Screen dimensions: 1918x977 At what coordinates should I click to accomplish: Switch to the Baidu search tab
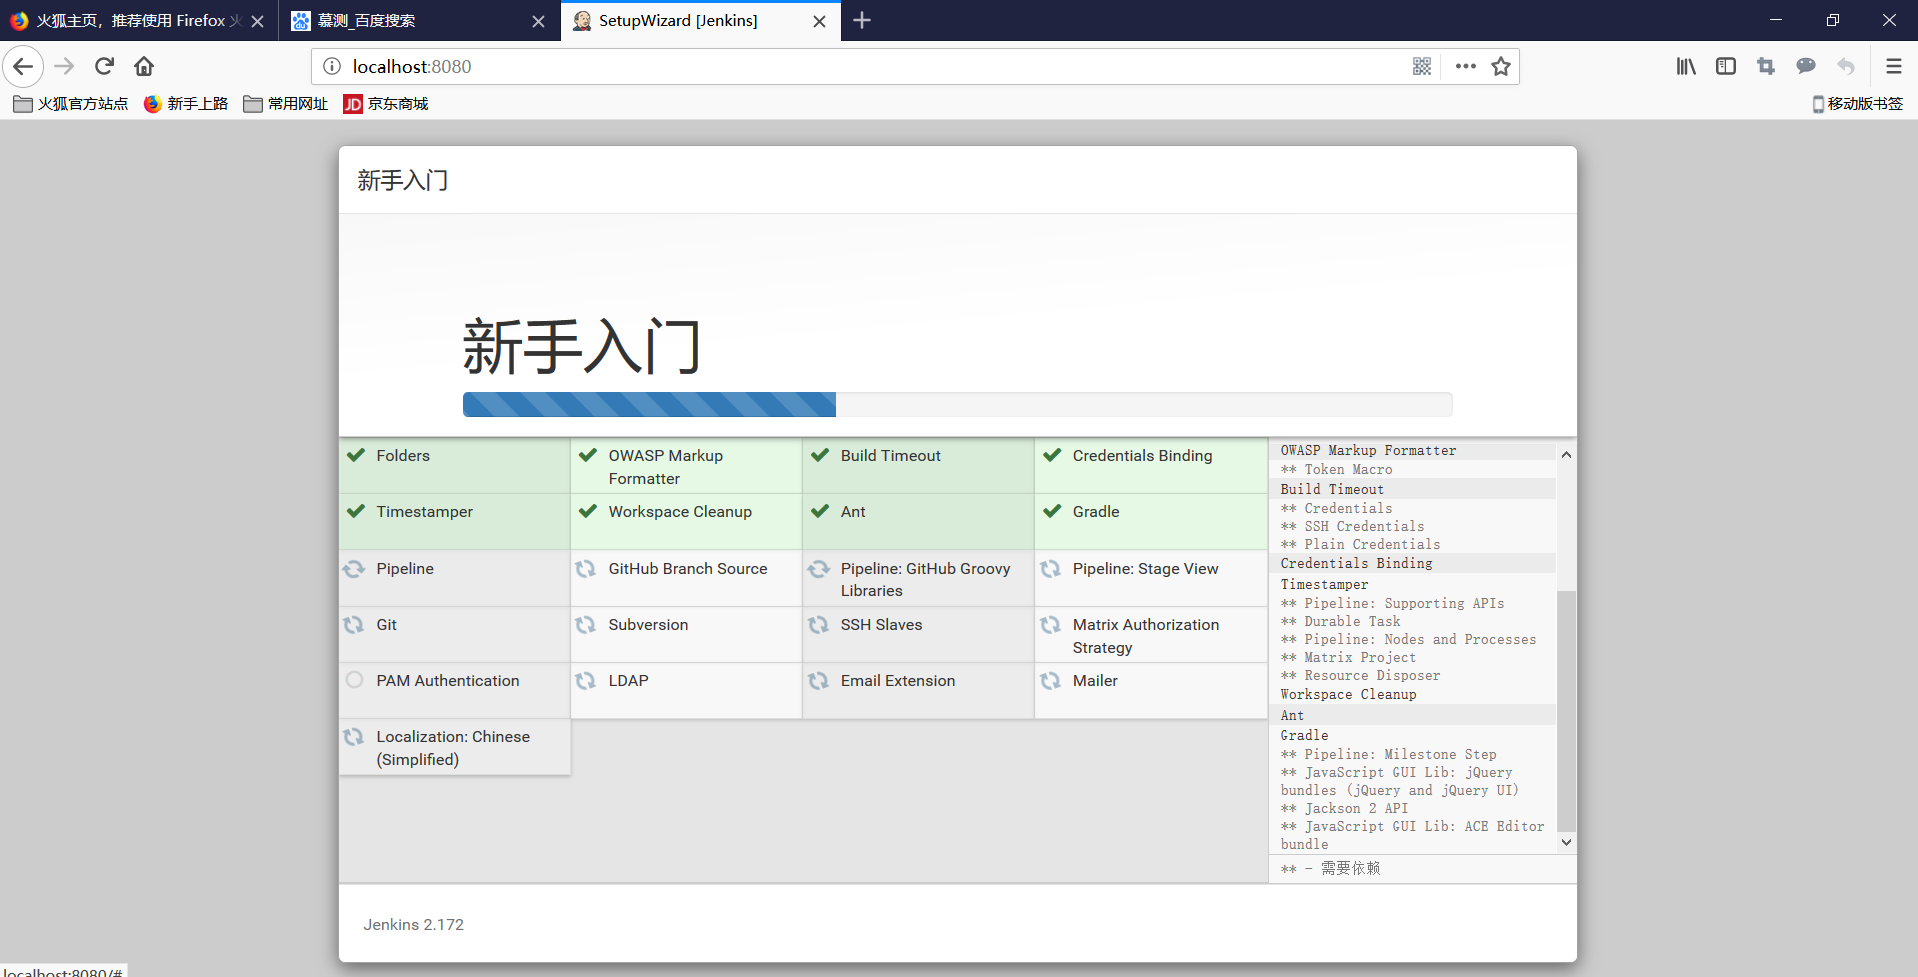point(419,21)
